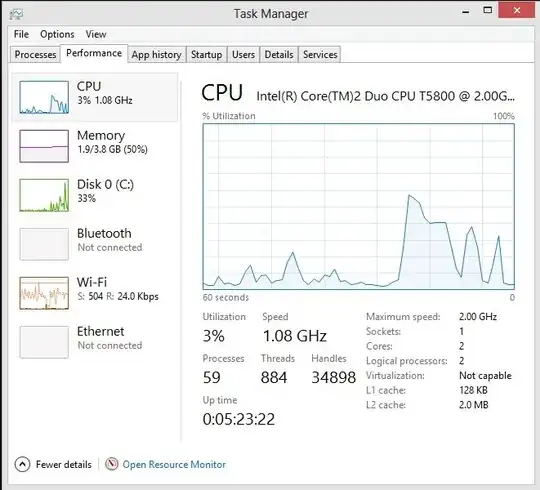The width and height of the screenshot is (540, 490).
Task: Click the Task Manager title bar icon
Action: pos(16,14)
